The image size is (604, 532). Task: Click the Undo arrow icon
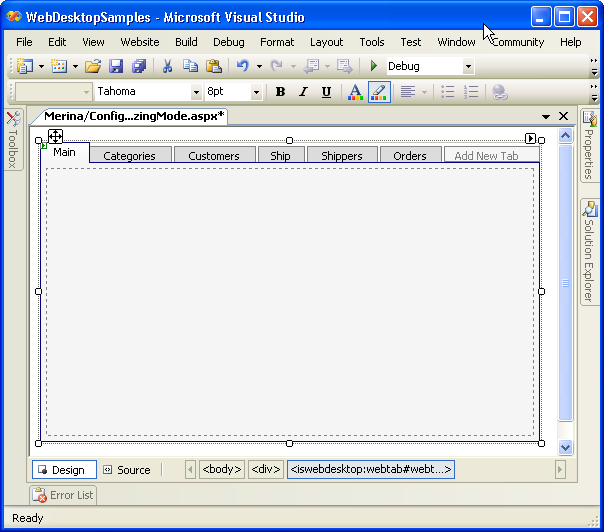242,66
